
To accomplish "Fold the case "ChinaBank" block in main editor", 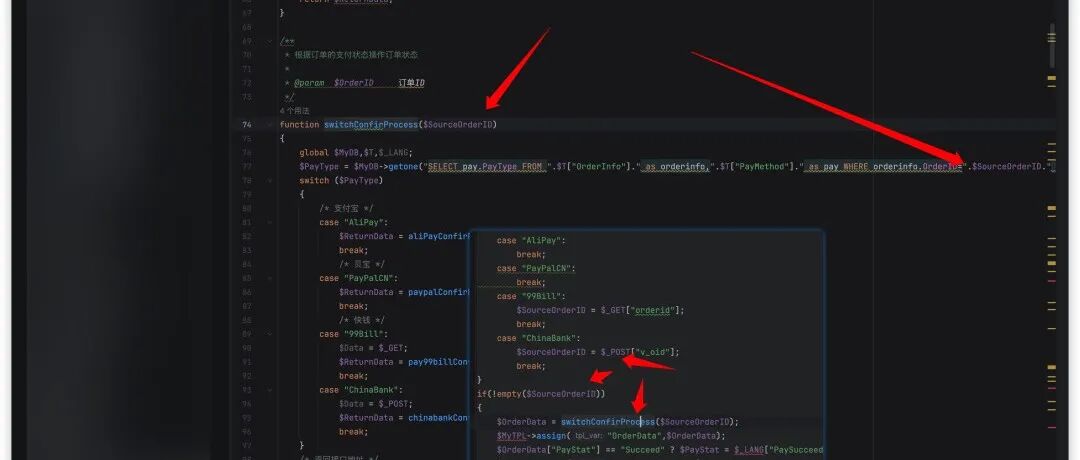I will click(x=270, y=390).
